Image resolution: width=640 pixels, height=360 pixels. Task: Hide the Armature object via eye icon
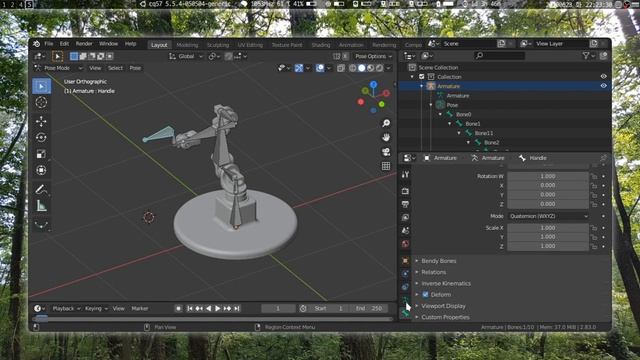(603, 86)
